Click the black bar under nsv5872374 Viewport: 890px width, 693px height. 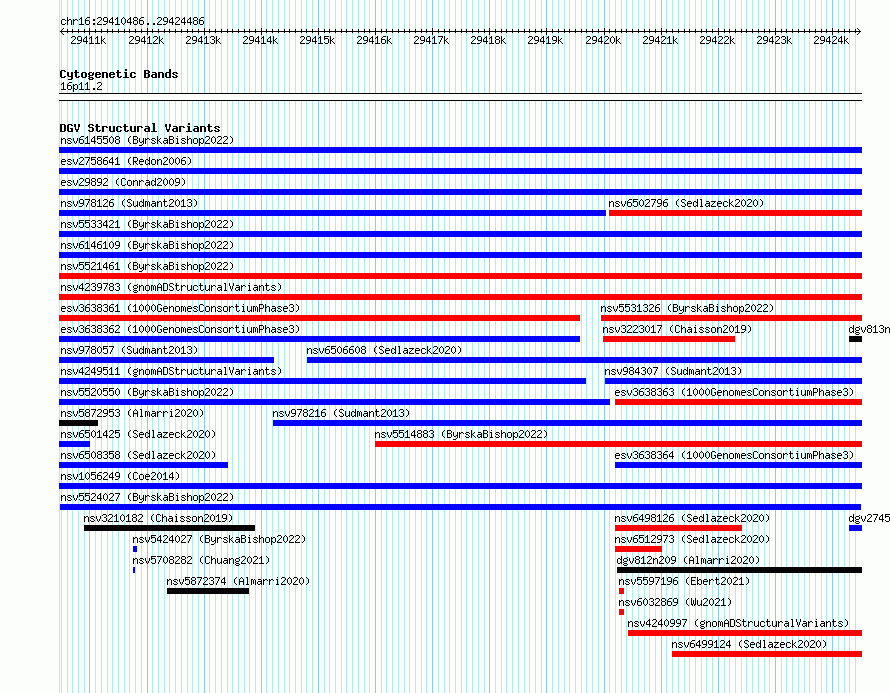208,591
